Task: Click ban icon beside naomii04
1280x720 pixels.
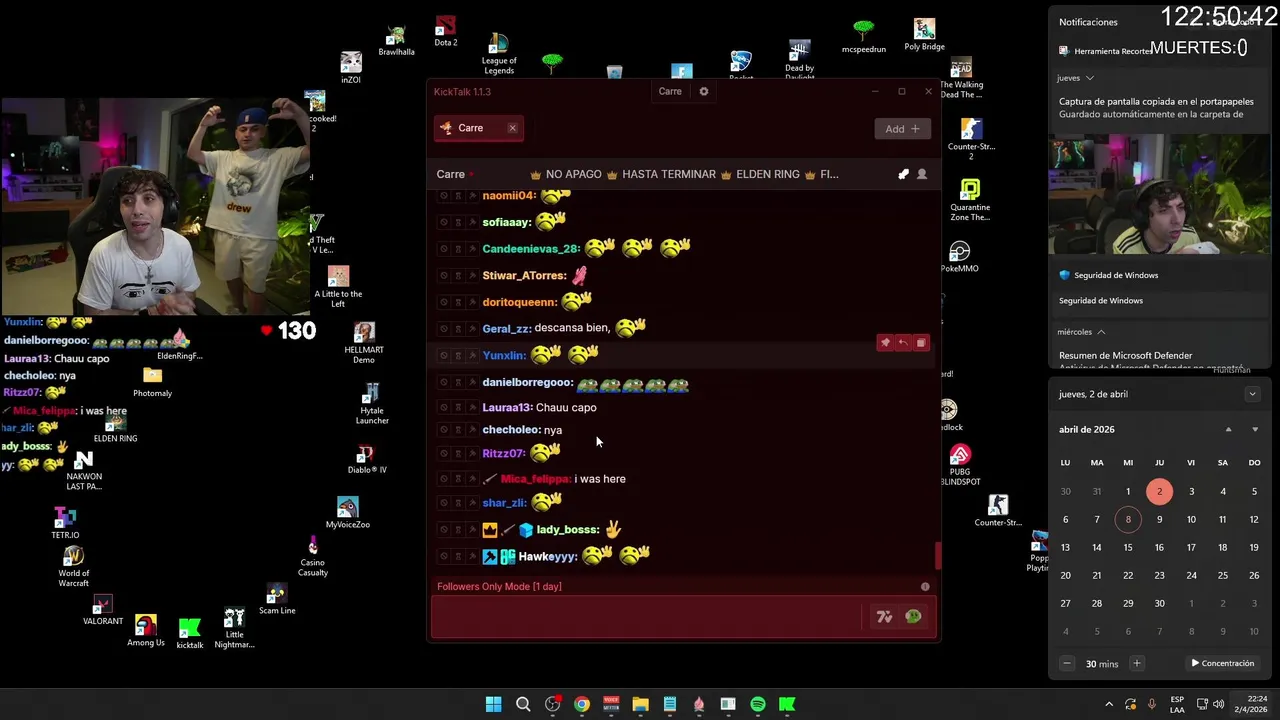Action: (444, 196)
